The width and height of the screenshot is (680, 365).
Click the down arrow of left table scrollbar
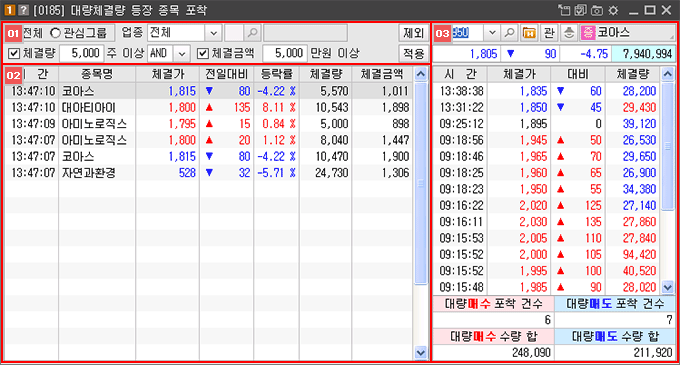click(421, 353)
